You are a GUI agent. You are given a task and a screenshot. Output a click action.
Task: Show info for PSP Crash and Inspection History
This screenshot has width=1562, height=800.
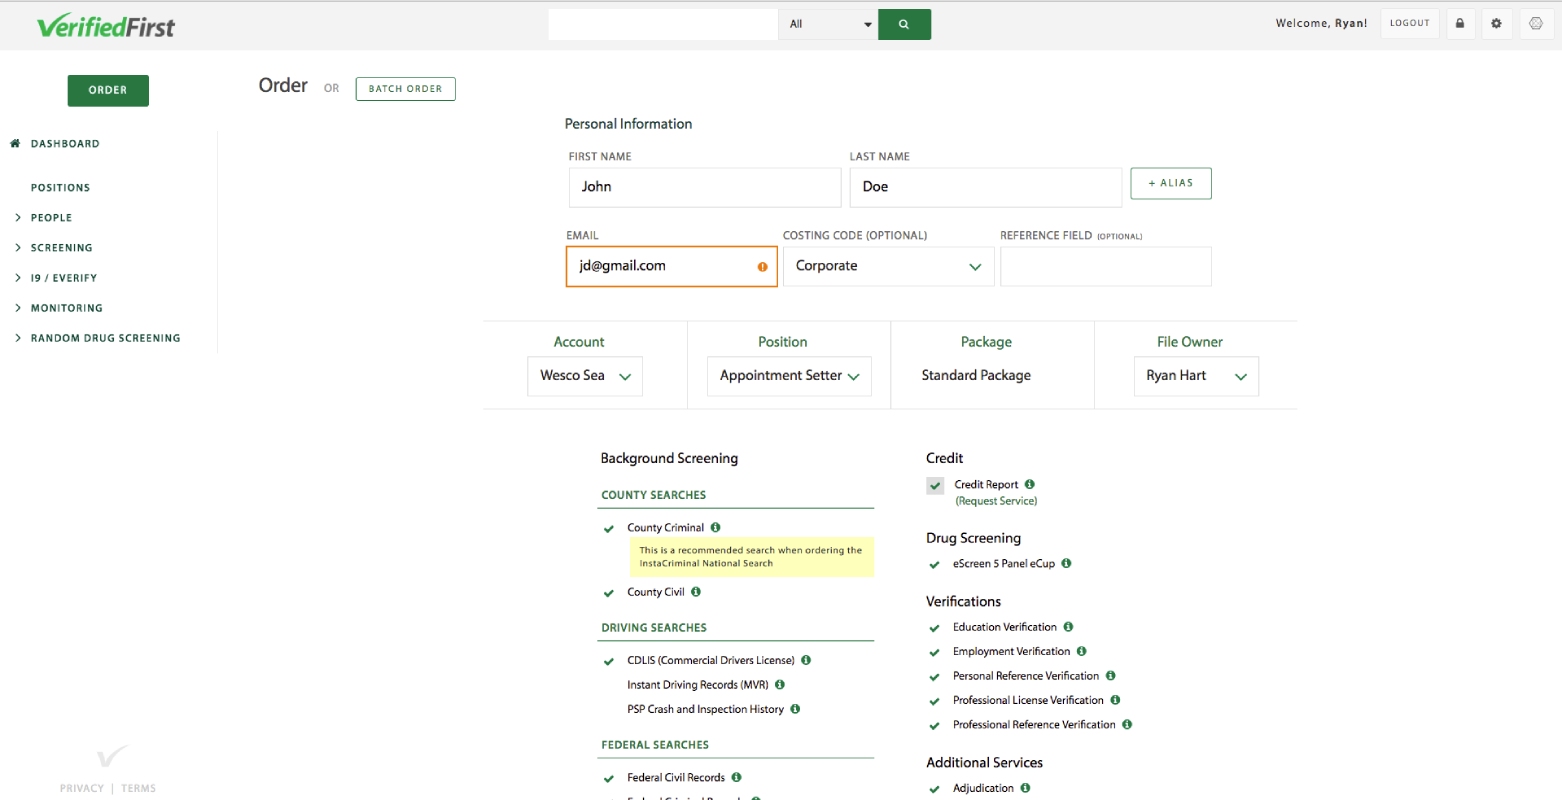795,709
